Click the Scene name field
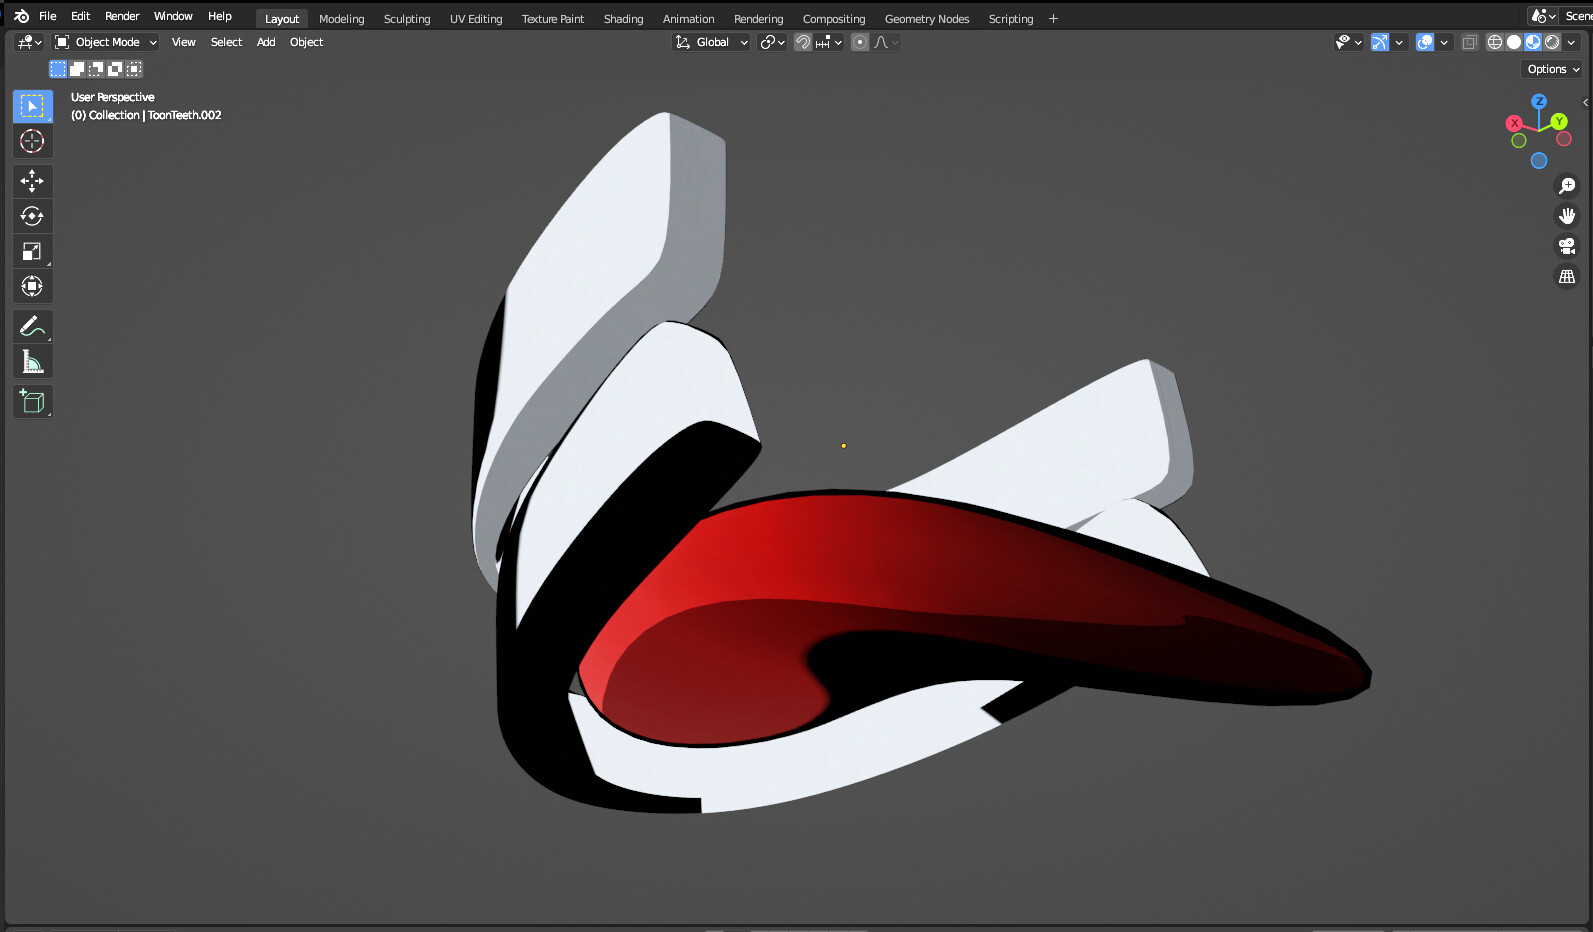1593x932 pixels. tap(1577, 16)
